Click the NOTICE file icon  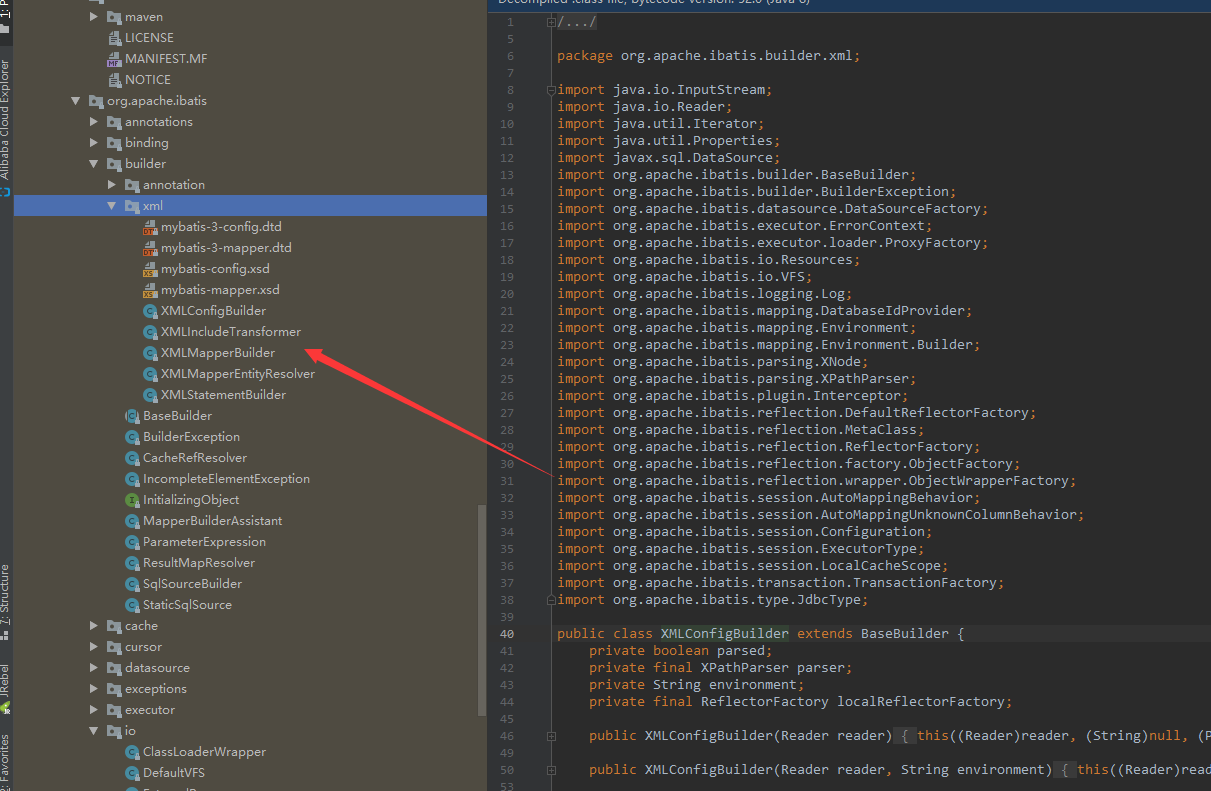tap(114, 80)
